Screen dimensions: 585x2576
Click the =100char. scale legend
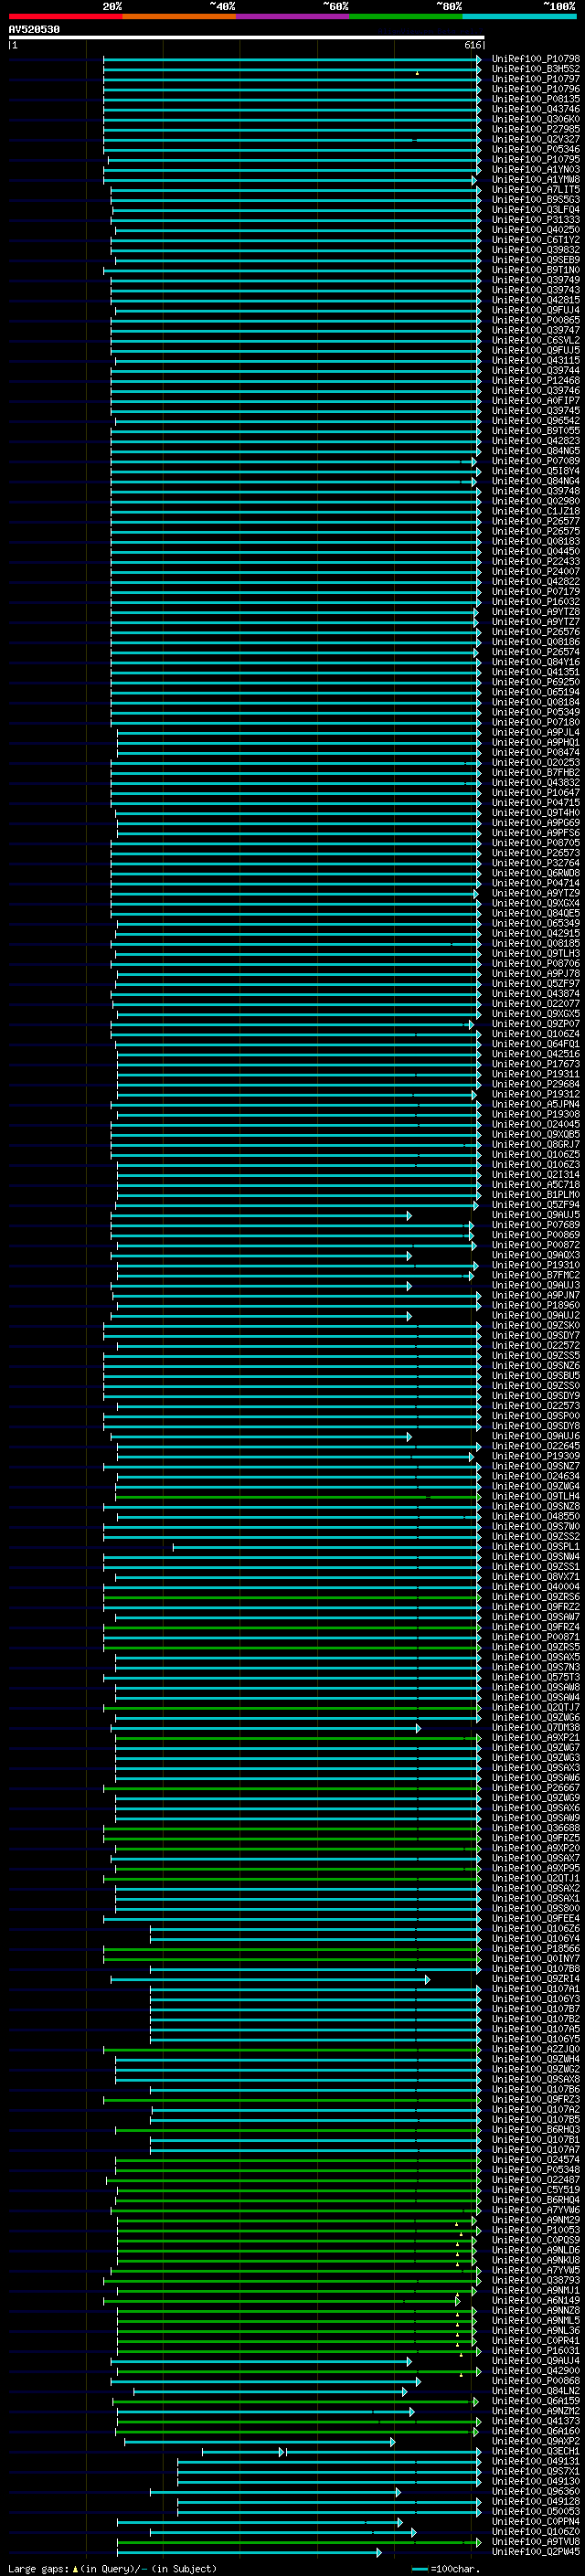[447, 2569]
